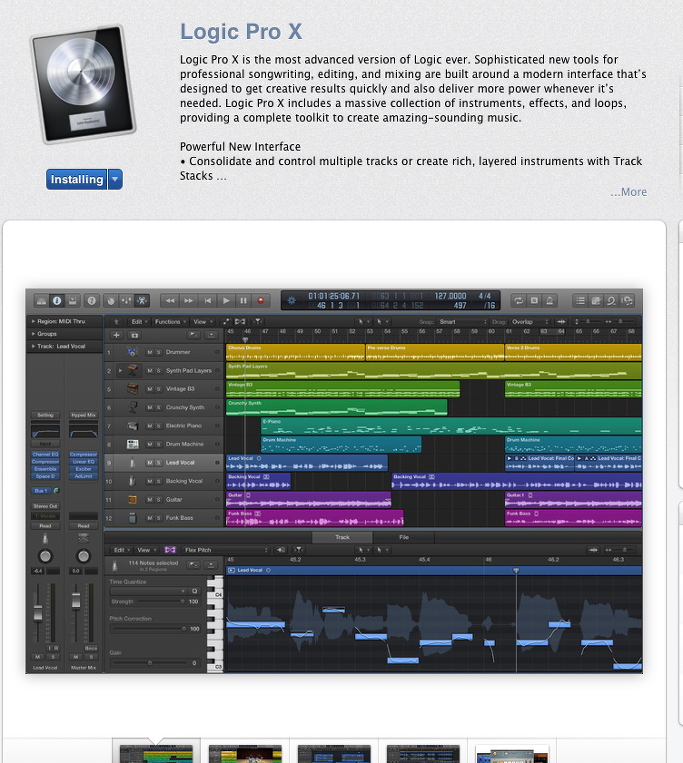Select the first screenshot thumbnail with colored tracks
The image size is (683, 763).
[x=156, y=753]
